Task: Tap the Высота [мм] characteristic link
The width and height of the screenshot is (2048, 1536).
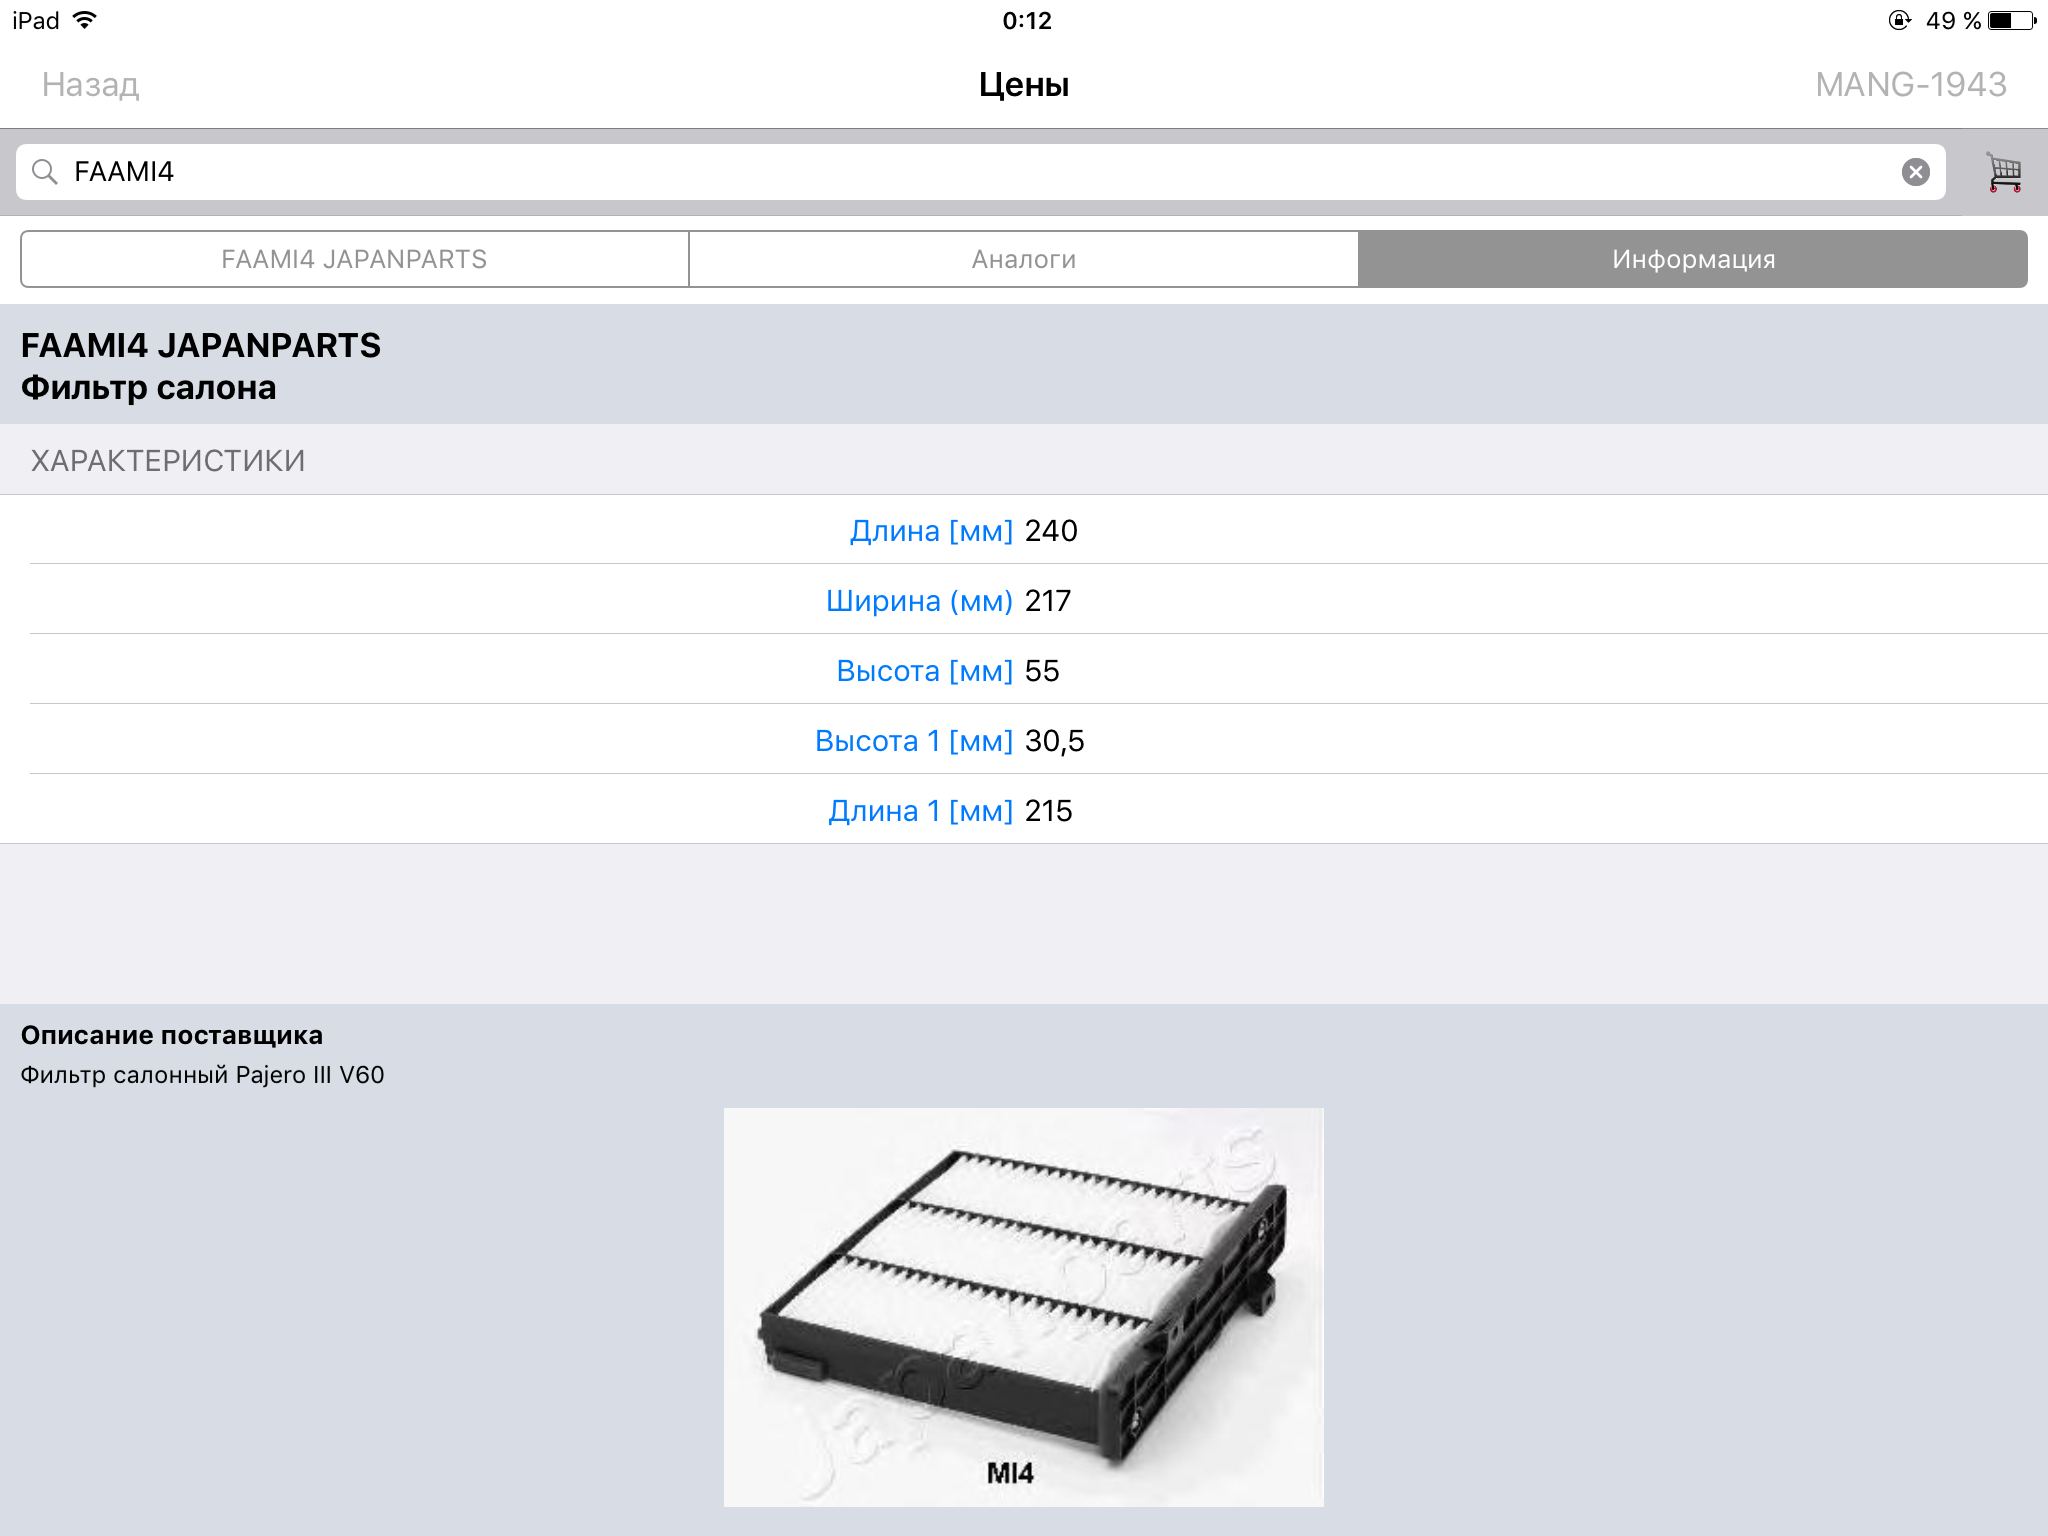Action: point(924,671)
